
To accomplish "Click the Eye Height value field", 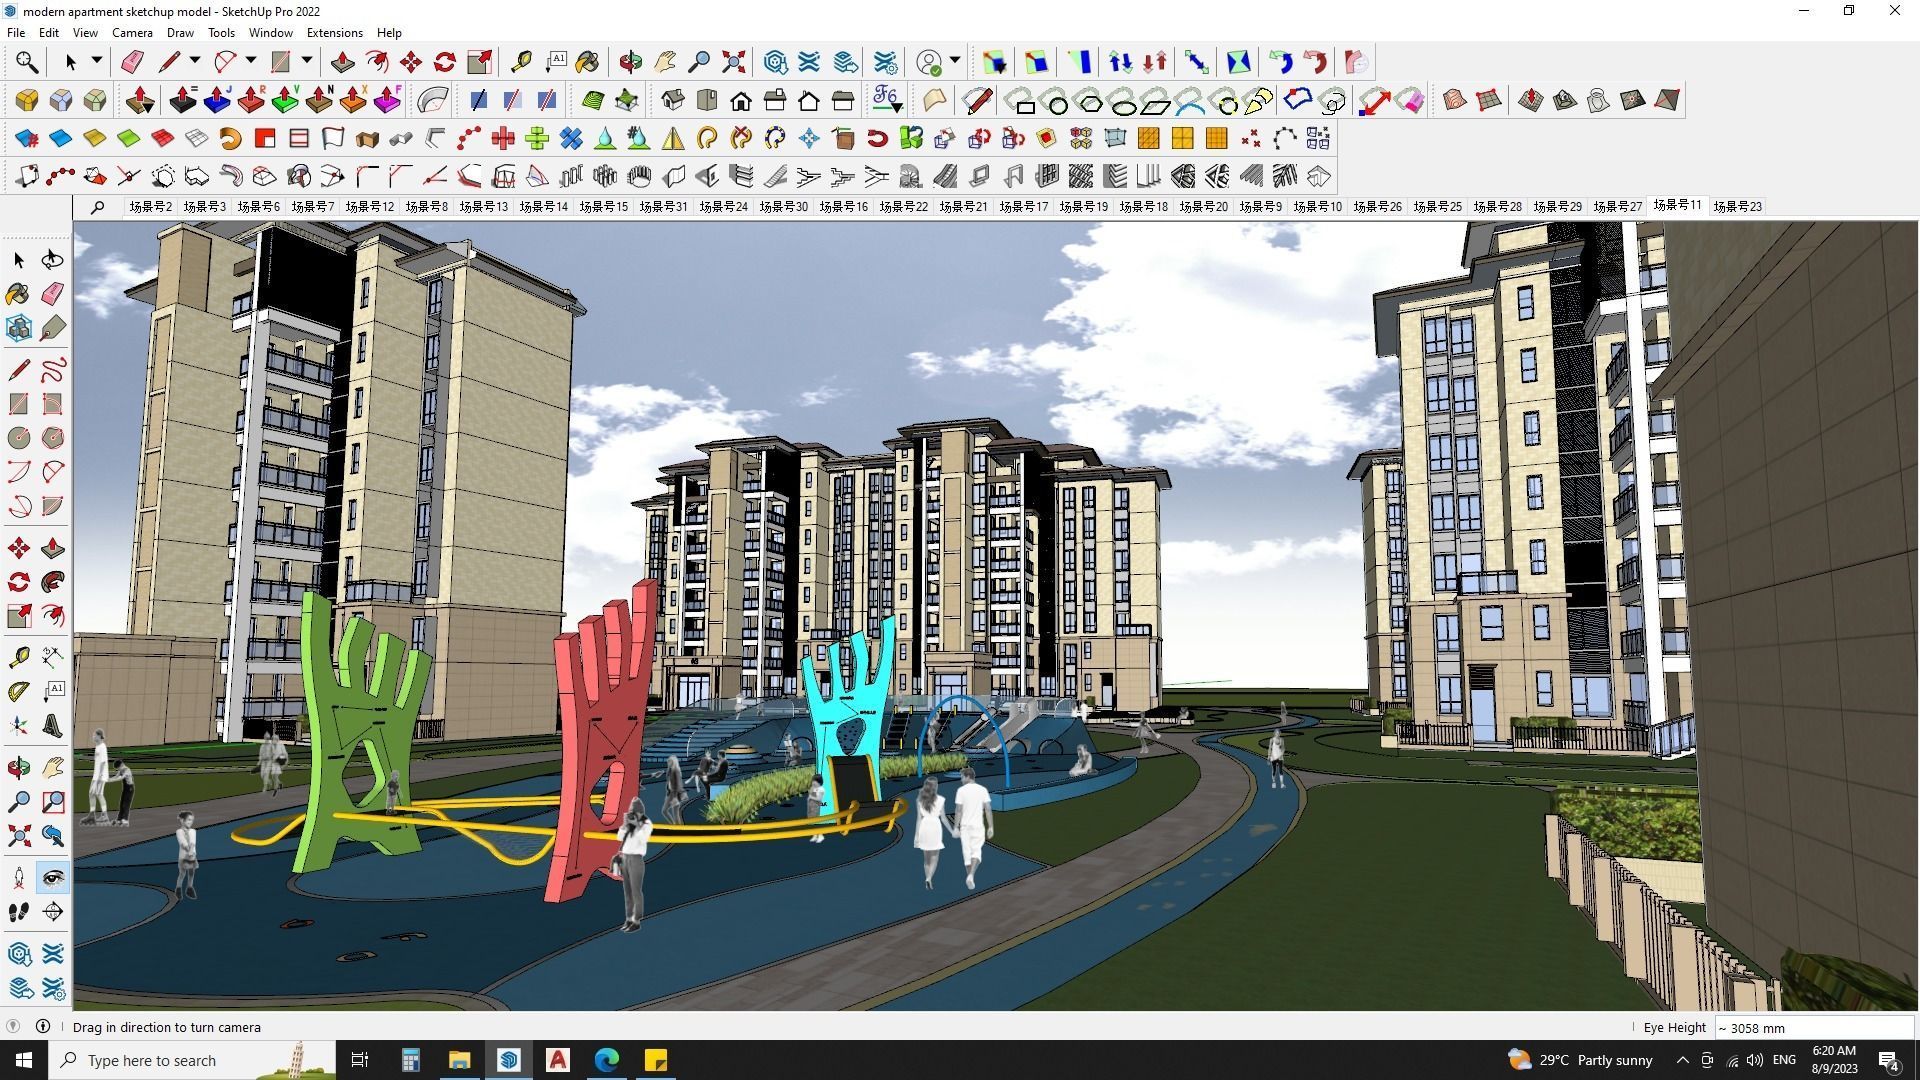I will (x=1813, y=1028).
